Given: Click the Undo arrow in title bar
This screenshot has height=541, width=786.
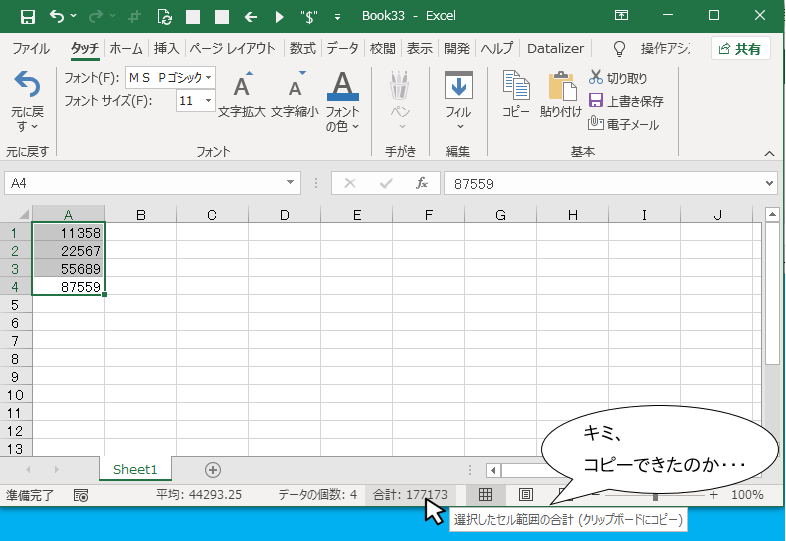Looking at the screenshot, I should pos(57,16).
